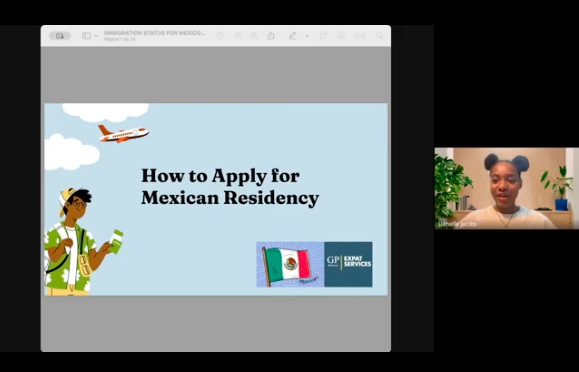Click the sidebar view icon in Preview toolbar

tap(86, 36)
